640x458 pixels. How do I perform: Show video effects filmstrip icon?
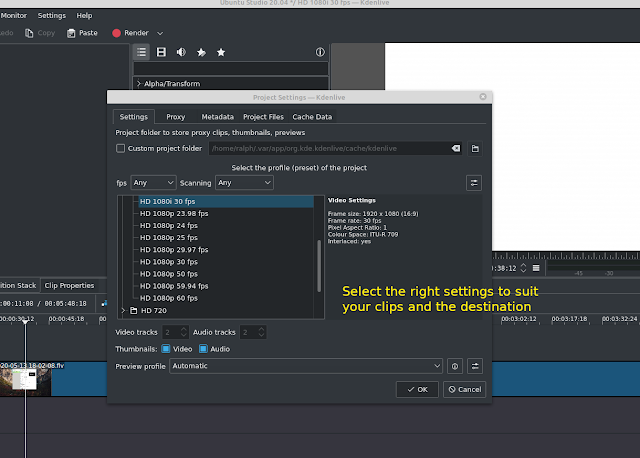pyautogui.click(x=161, y=52)
